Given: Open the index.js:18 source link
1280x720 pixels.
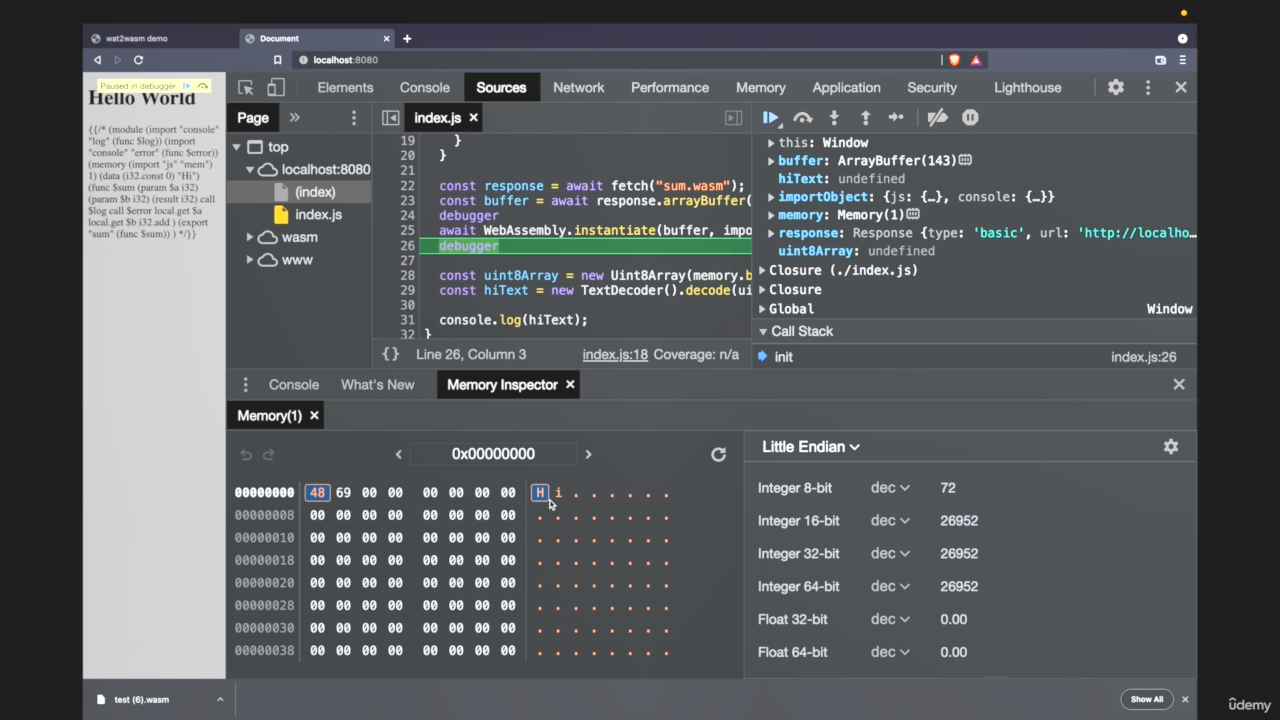Looking at the screenshot, I should [615, 354].
